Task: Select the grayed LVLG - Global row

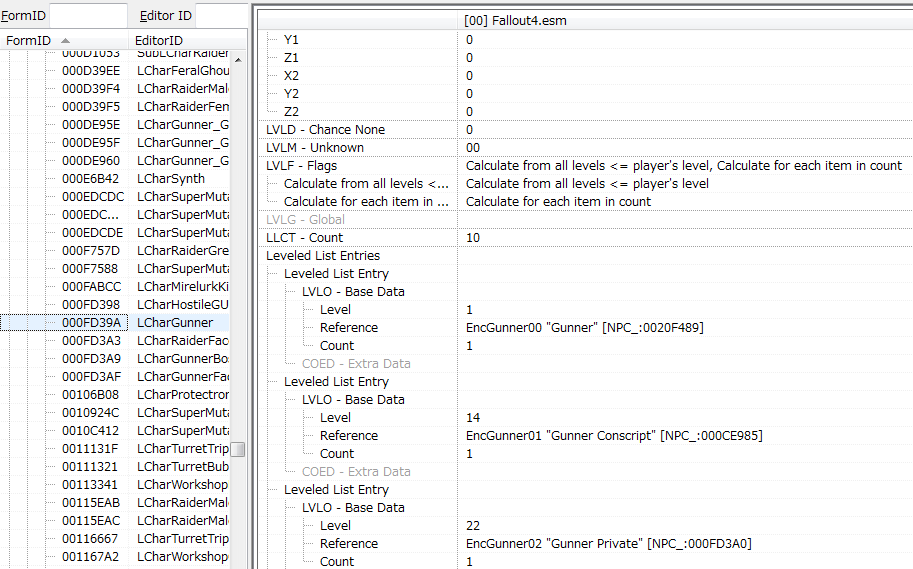Action: click(585, 220)
